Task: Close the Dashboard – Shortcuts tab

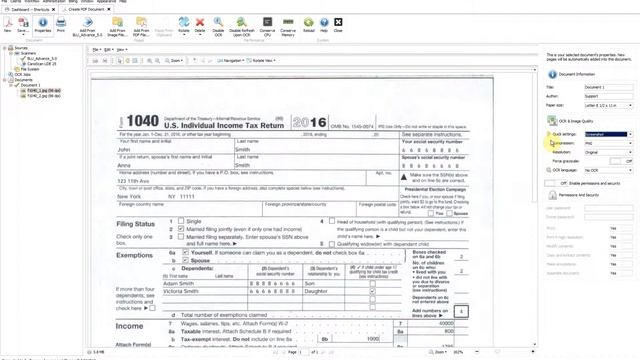Action: [x=53, y=9]
